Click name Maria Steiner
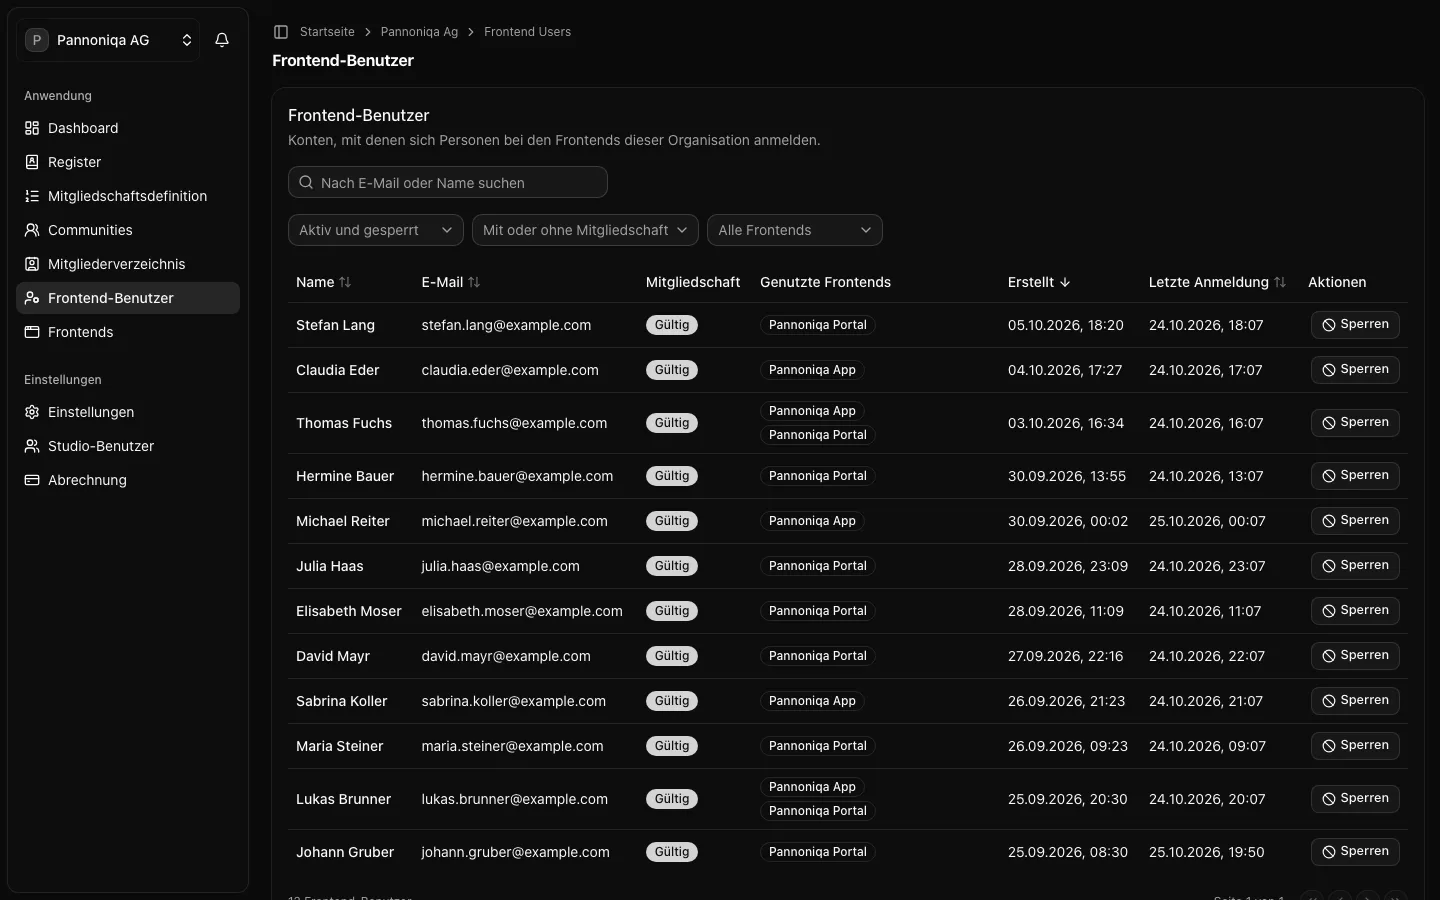Screen dimensions: 1440x900 [340, 746]
